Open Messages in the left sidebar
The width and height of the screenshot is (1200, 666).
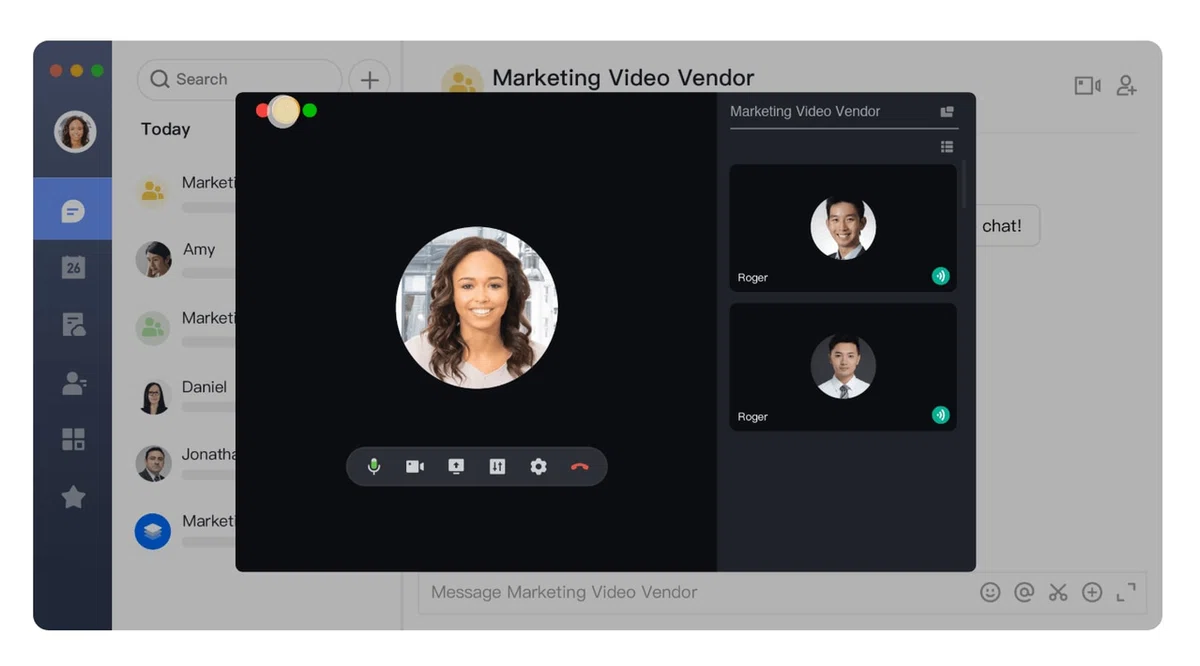click(73, 211)
